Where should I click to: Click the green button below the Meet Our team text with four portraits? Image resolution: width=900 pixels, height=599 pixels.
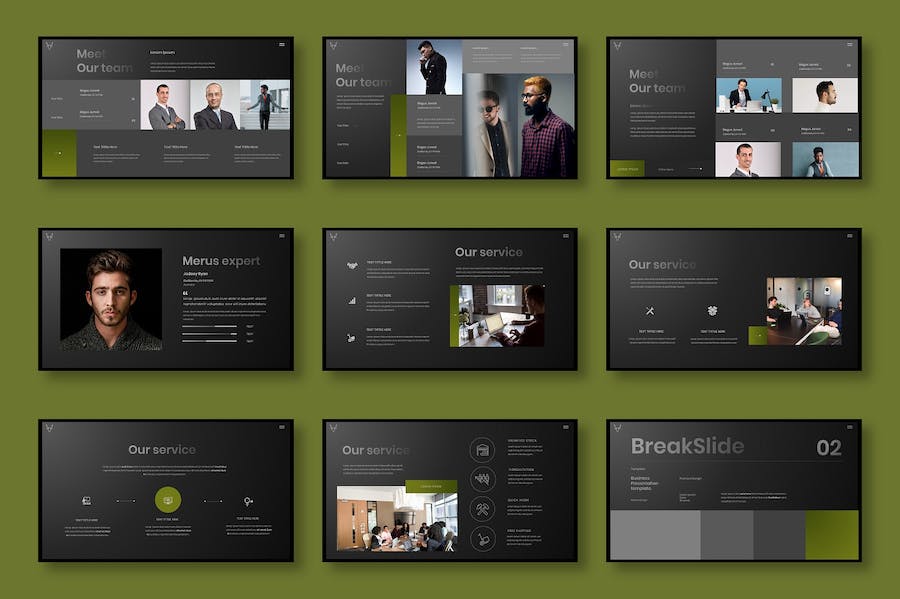click(x=627, y=169)
